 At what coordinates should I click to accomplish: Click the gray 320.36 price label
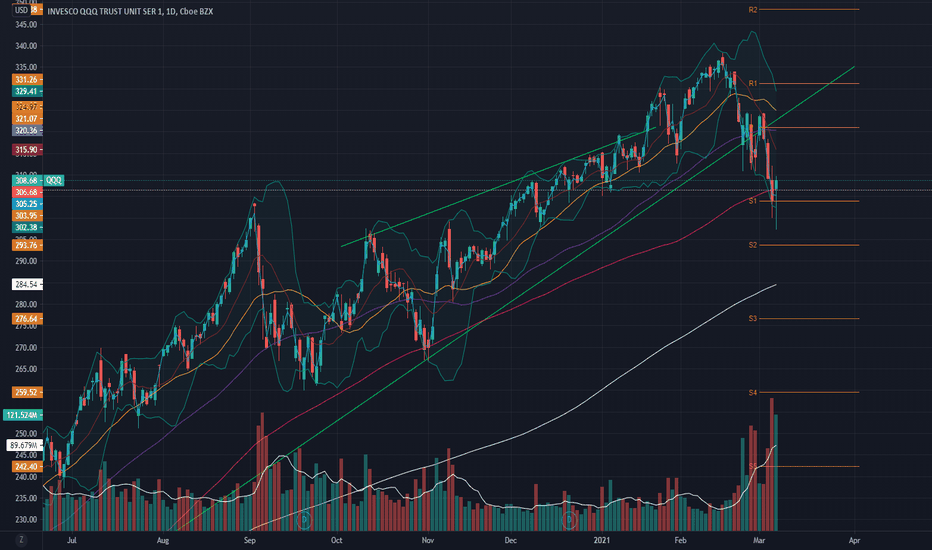[x=27, y=131]
